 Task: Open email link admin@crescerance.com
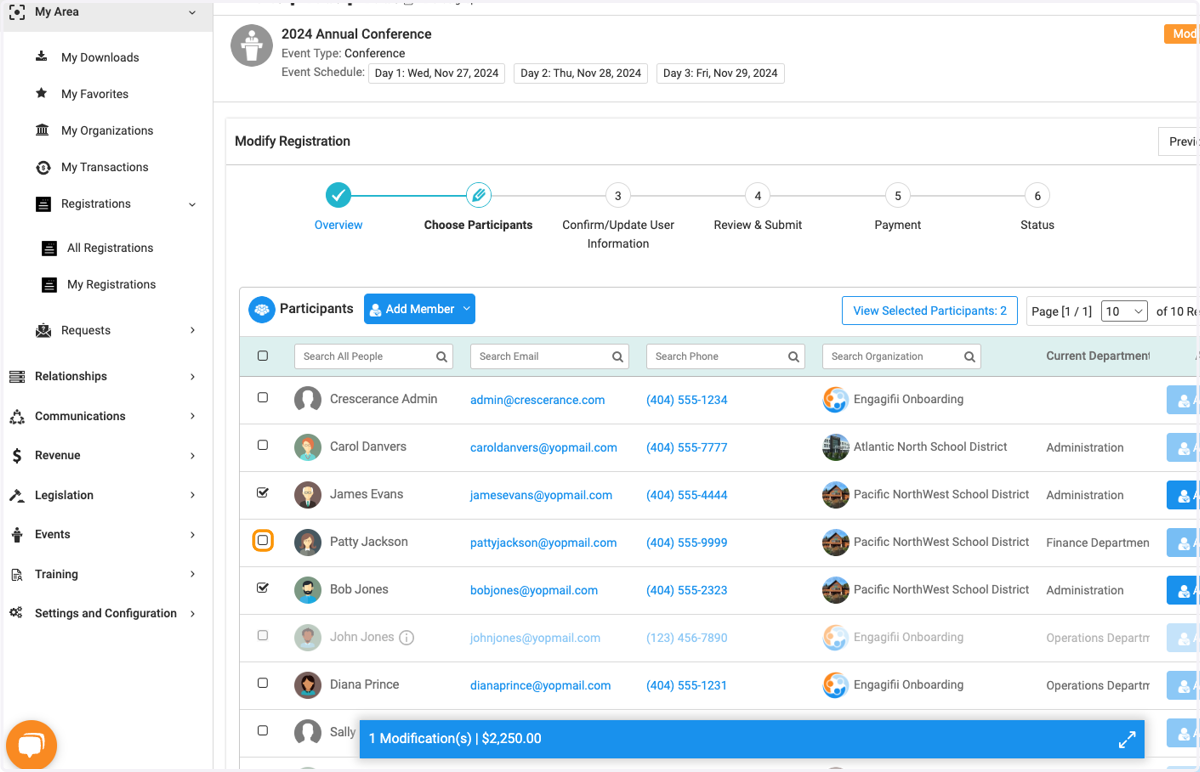click(x=537, y=400)
